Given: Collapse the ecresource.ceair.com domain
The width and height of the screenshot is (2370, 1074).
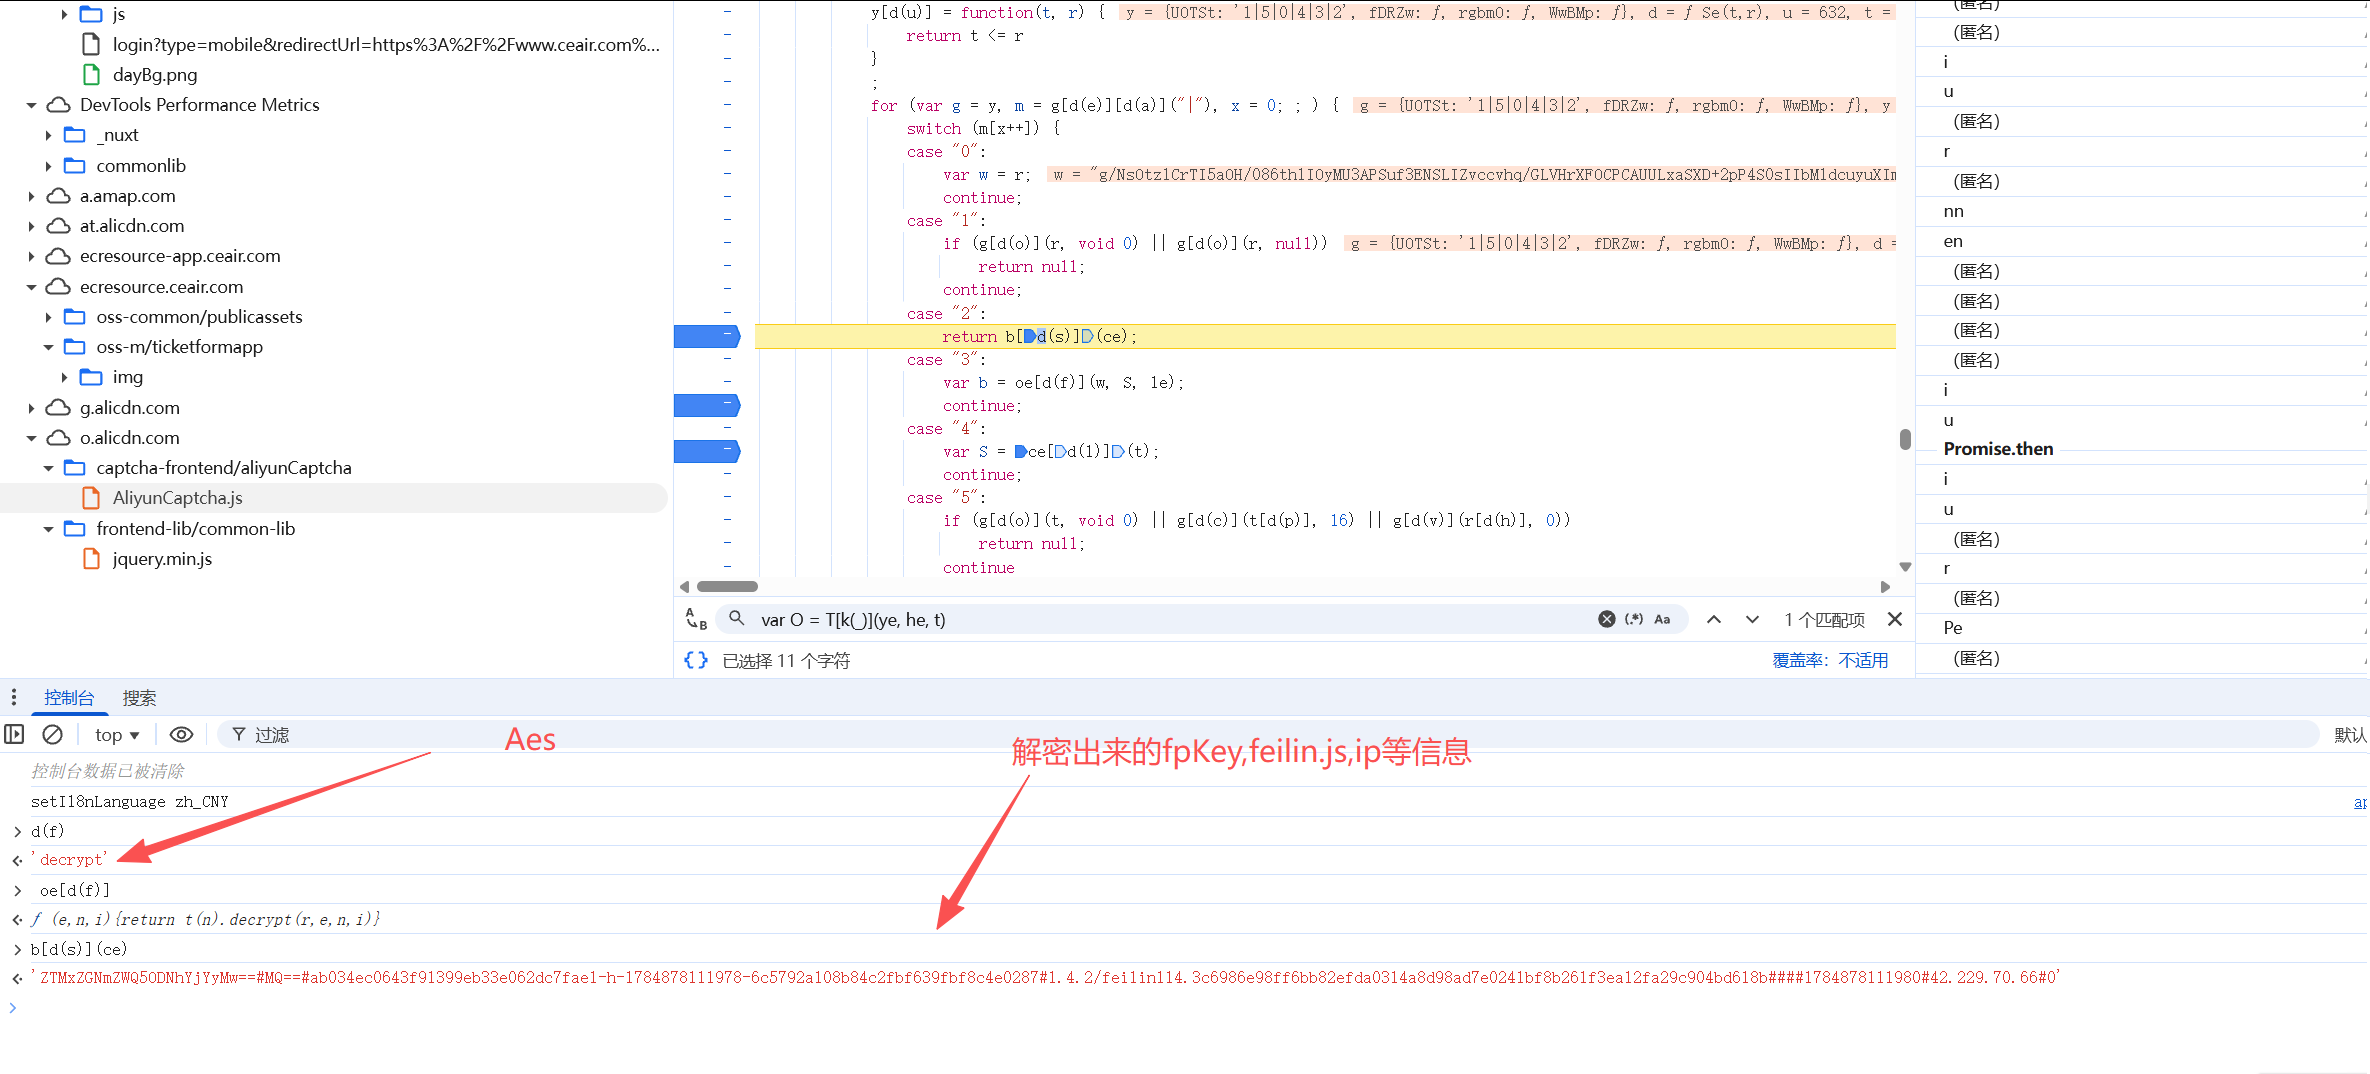Looking at the screenshot, I should [x=32, y=287].
